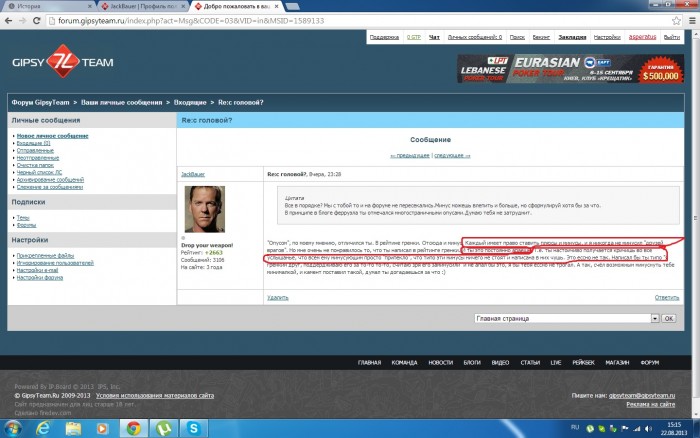This screenshot has height=438, width=700.
Task: Open Skype from the taskbar
Action: [x=194, y=429]
